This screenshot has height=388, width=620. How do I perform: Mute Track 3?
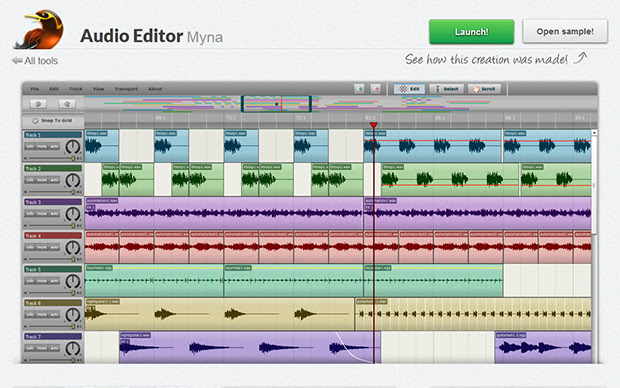point(42,214)
